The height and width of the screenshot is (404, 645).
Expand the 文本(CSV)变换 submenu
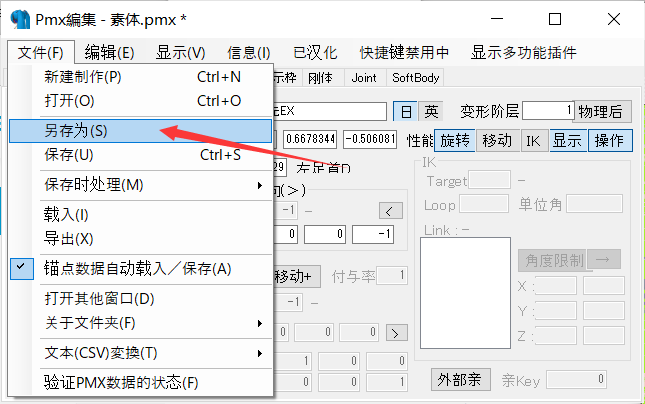(x=140, y=353)
